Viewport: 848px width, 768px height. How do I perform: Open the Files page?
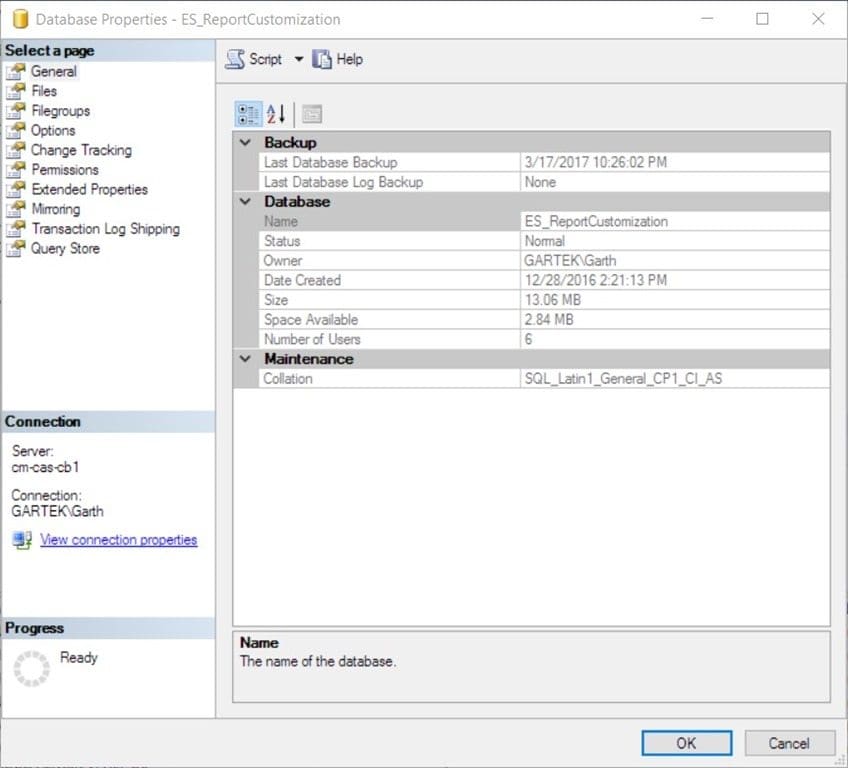(x=44, y=91)
